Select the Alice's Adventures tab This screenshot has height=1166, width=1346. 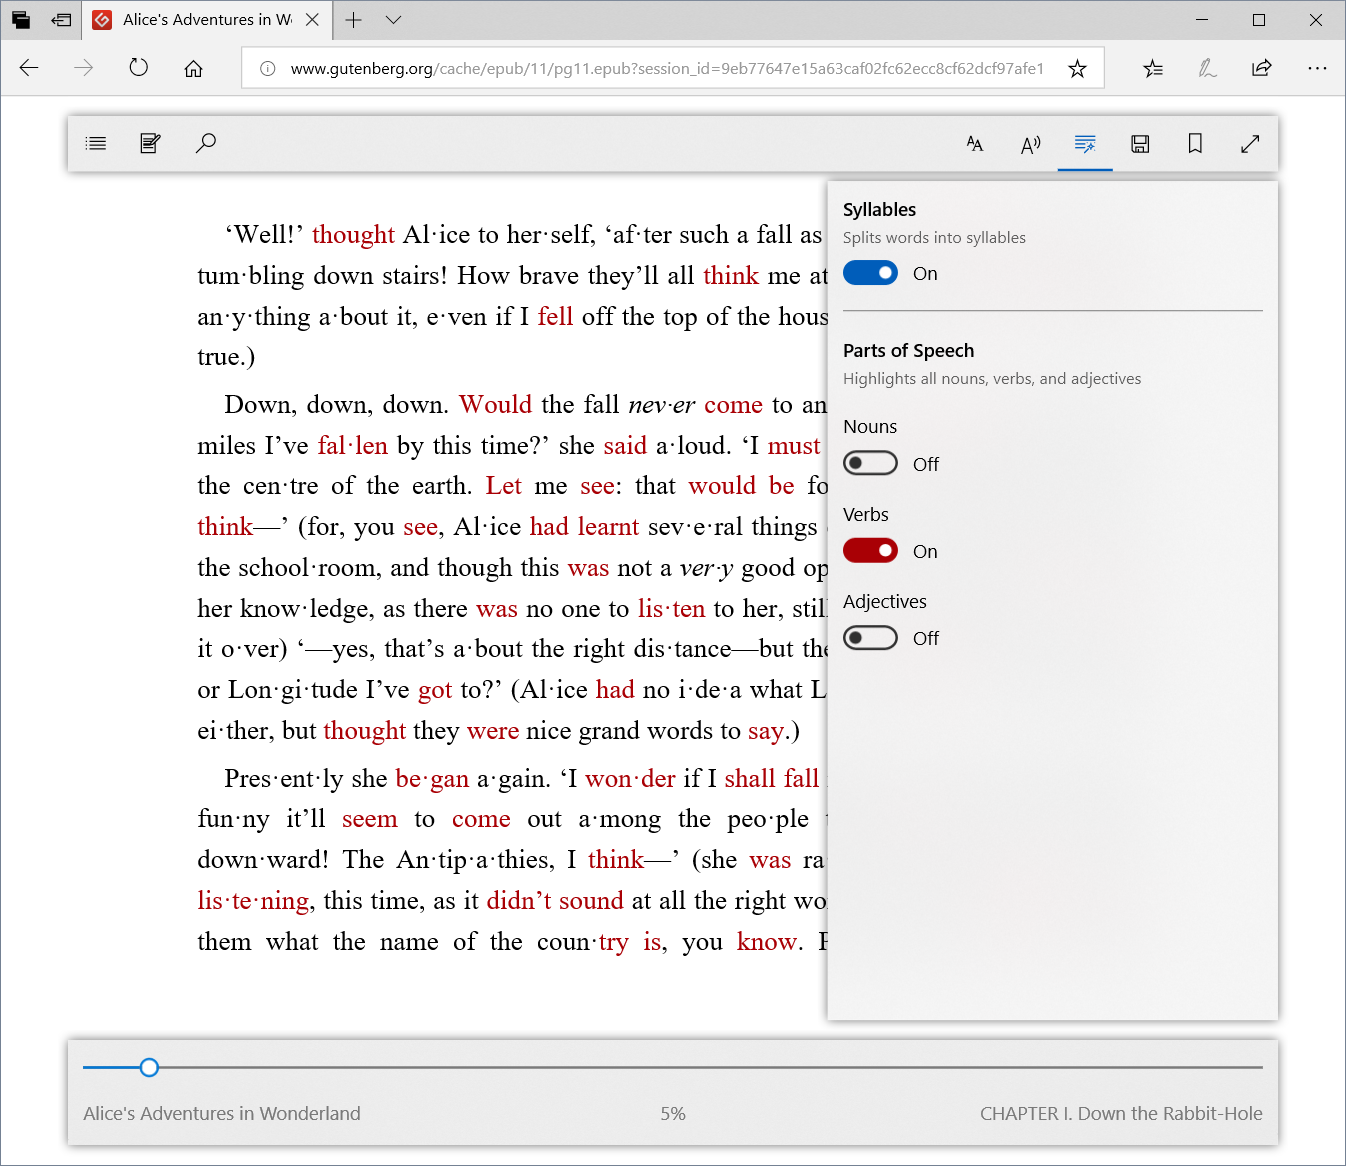(x=205, y=20)
